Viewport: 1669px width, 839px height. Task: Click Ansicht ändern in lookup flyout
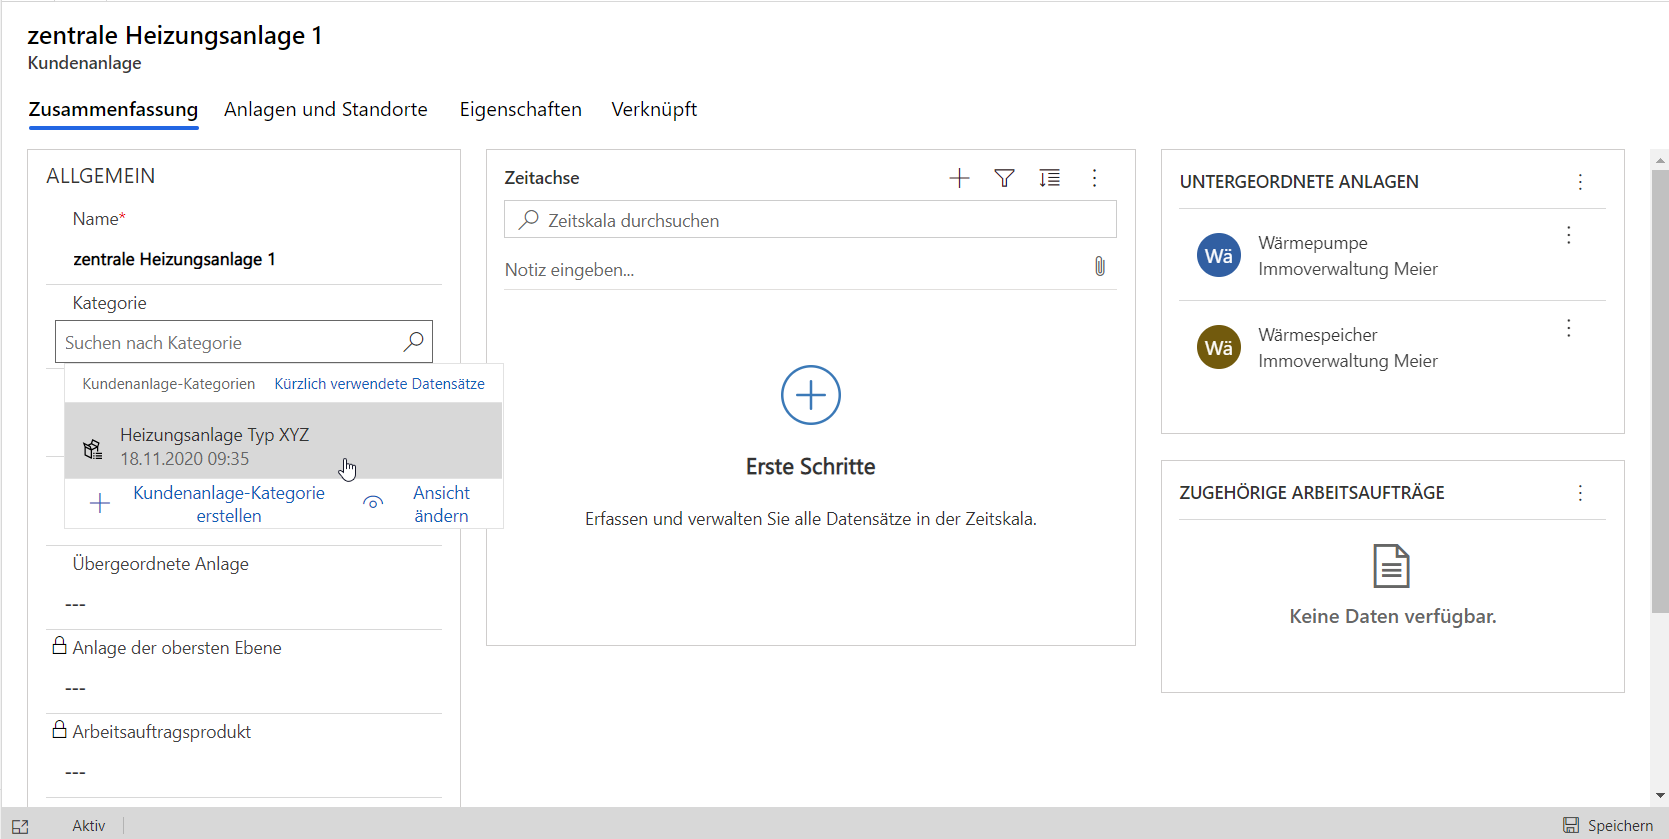click(440, 504)
